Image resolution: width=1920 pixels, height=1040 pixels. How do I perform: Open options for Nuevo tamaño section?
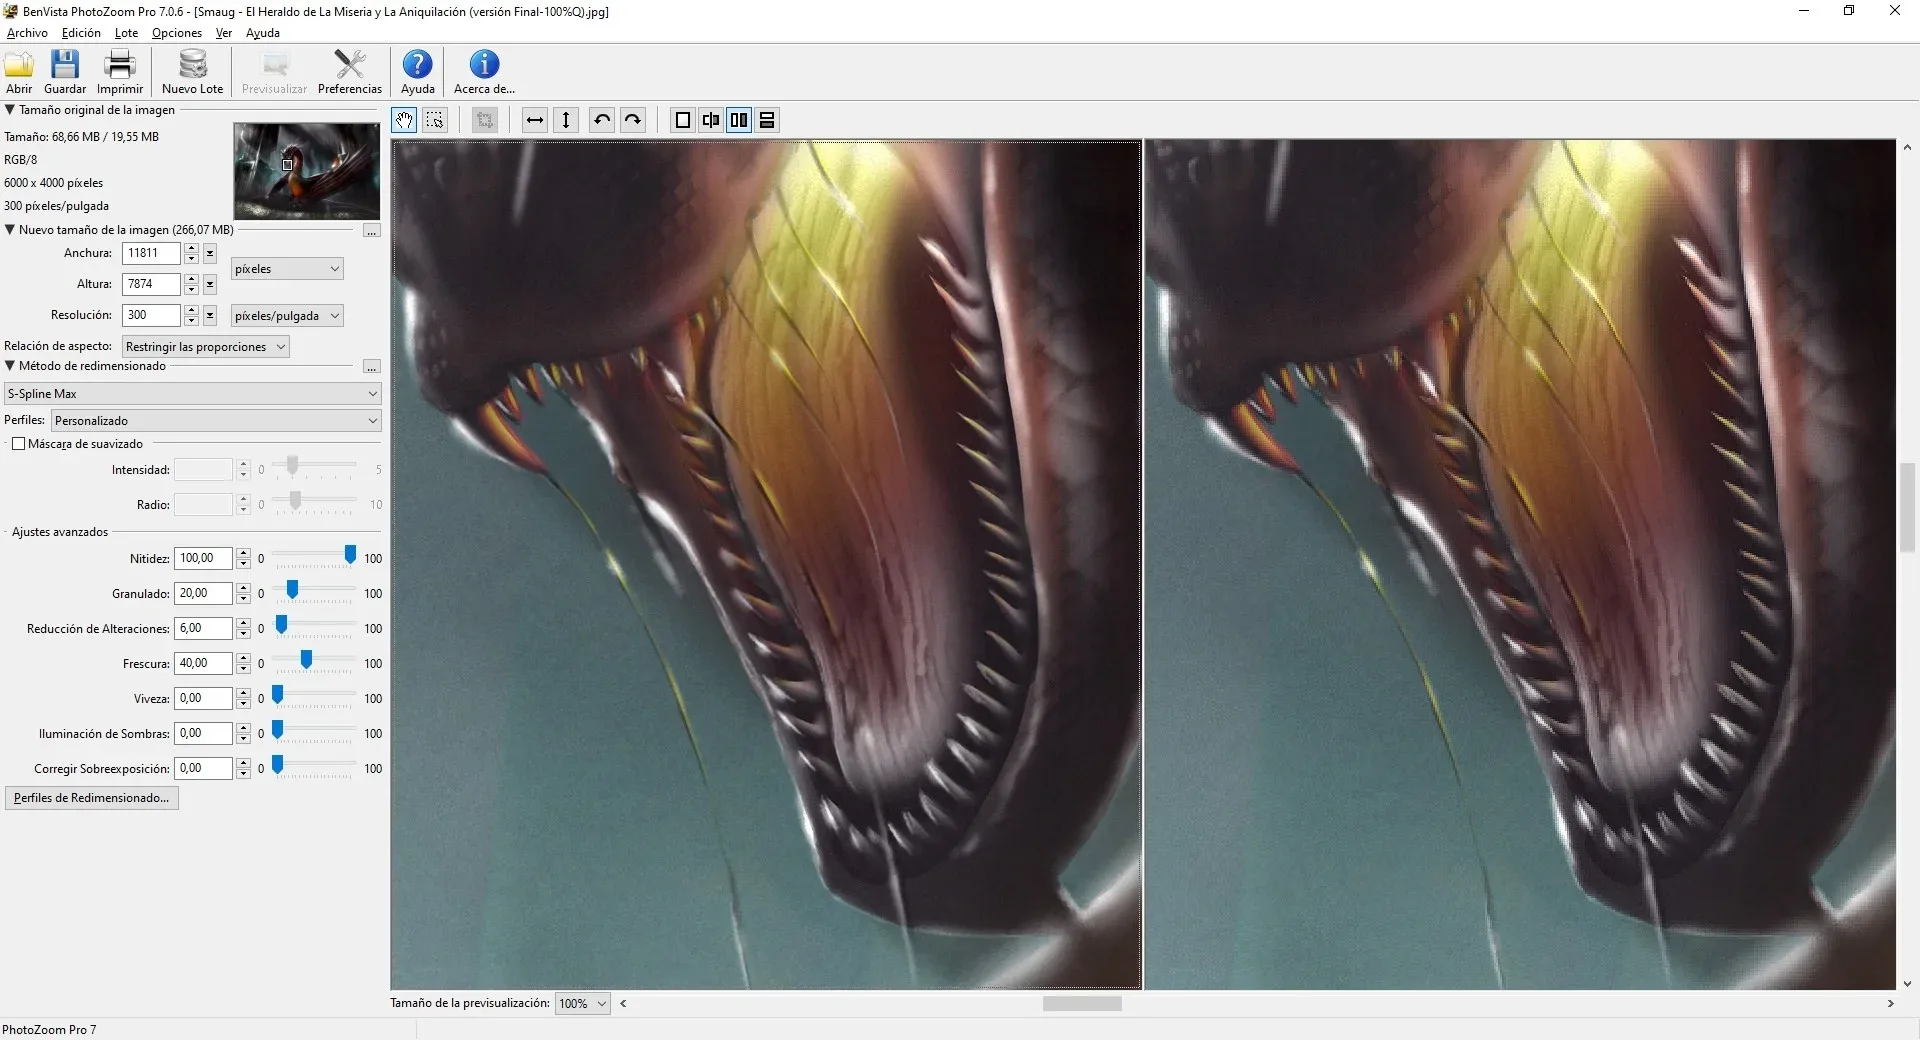[371, 231]
